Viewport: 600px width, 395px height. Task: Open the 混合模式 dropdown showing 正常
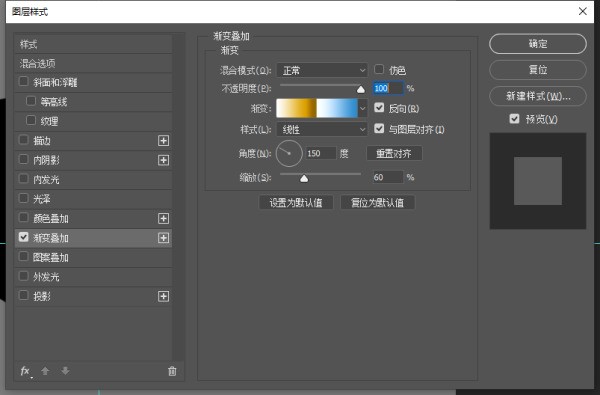pyautogui.click(x=322, y=70)
